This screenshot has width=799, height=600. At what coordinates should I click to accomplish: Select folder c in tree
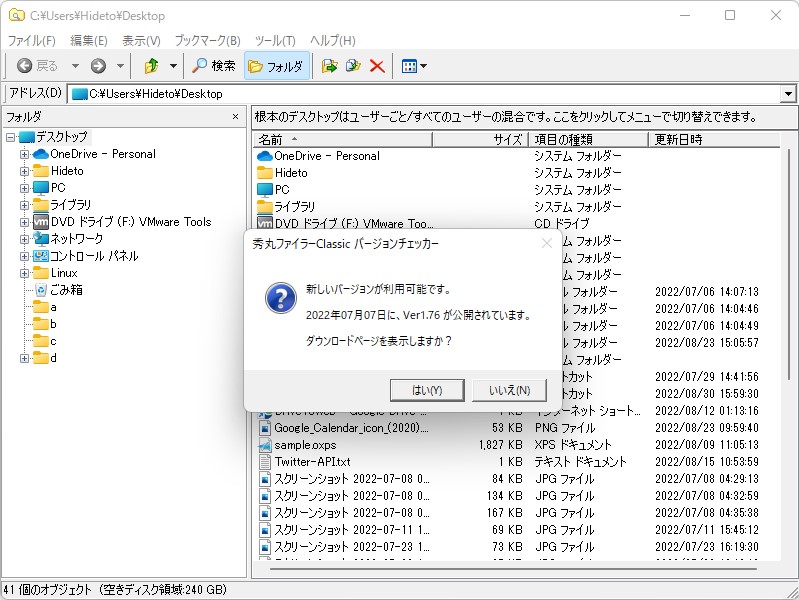coord(41,341)
